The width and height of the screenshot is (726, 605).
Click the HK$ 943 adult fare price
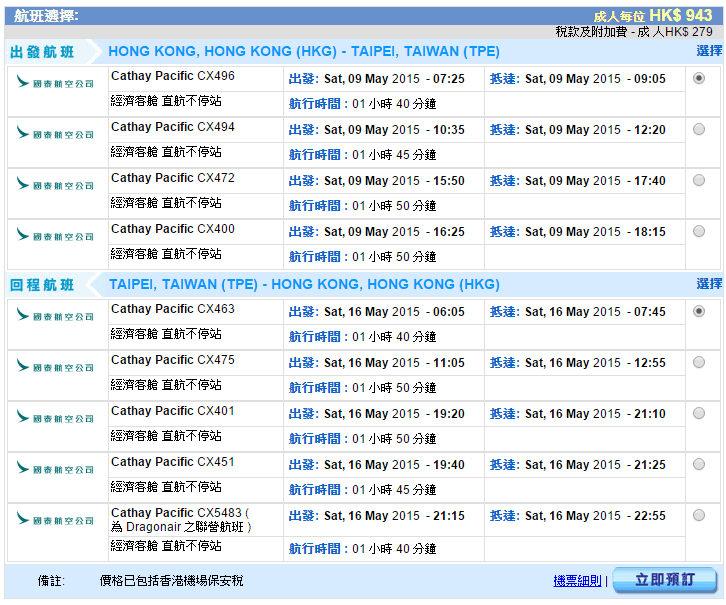tap(680, 16)
